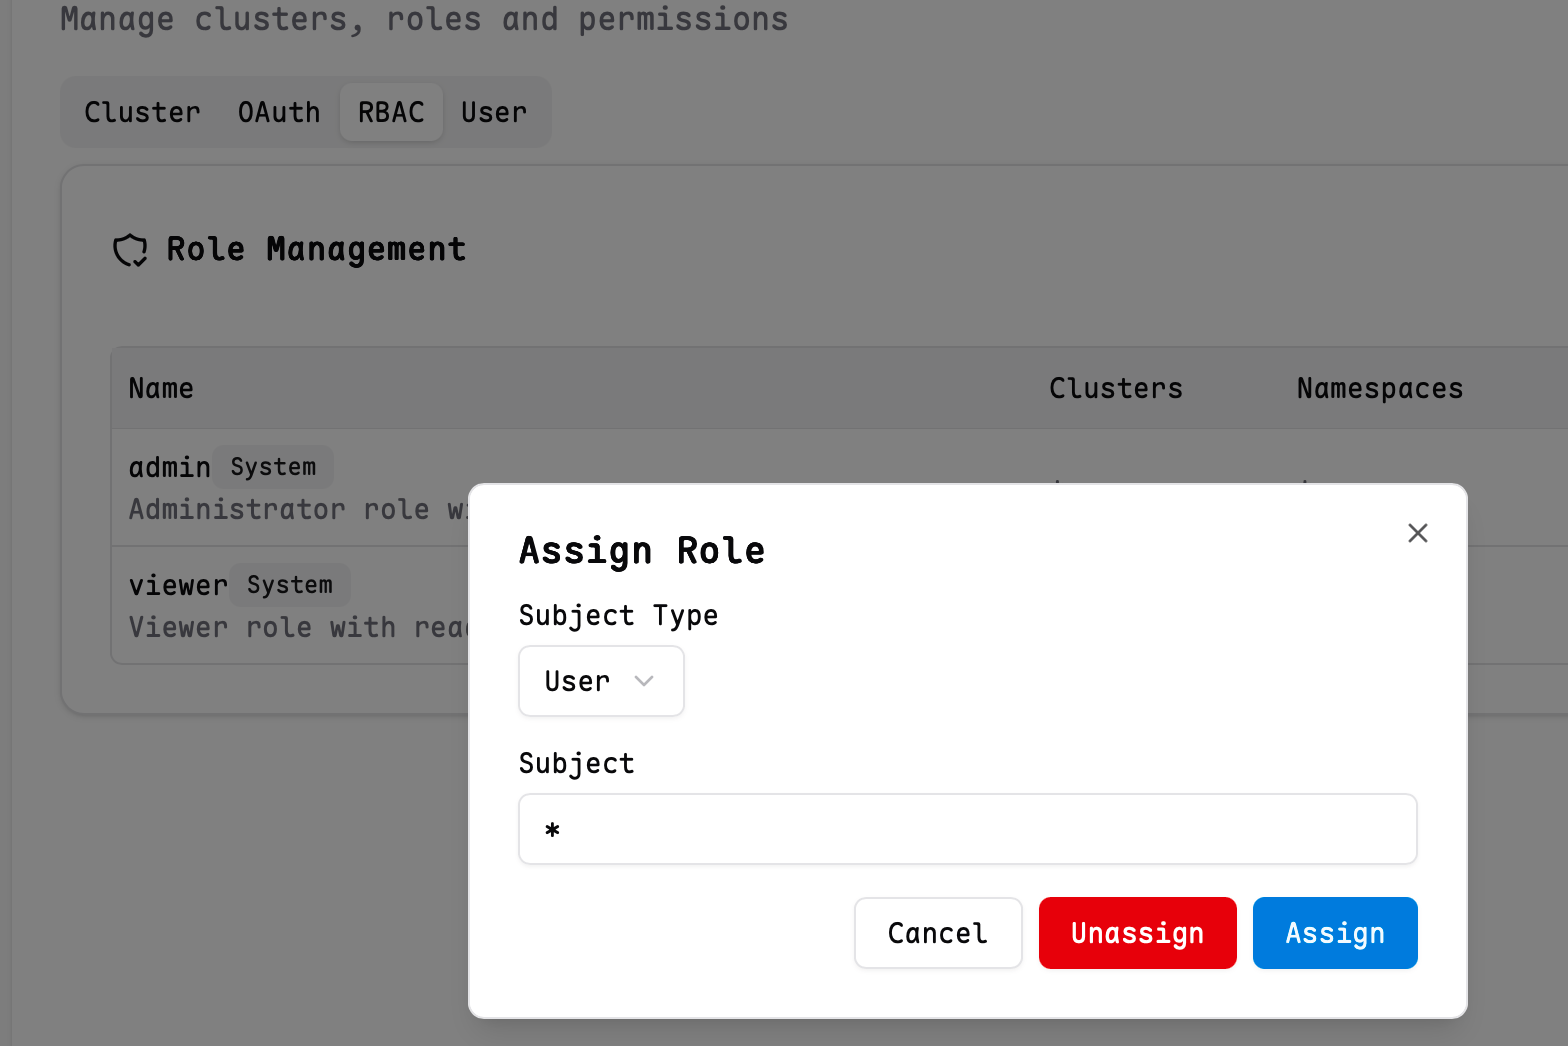This screenshot has width=1568, height=1046.
Task: Open the Subject Type dropdown
Action: click(x=600, y=681)
